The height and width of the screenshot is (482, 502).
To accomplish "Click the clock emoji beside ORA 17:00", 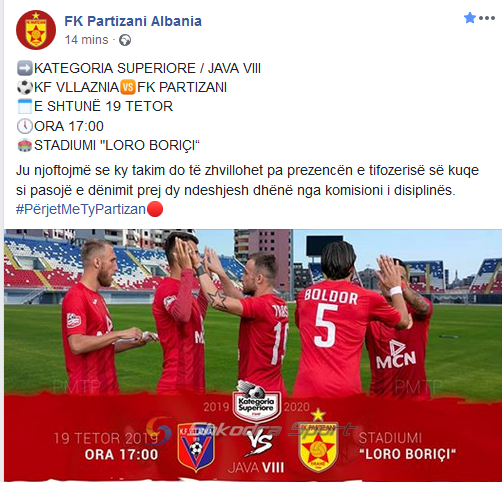I will [x=25, y=126].
